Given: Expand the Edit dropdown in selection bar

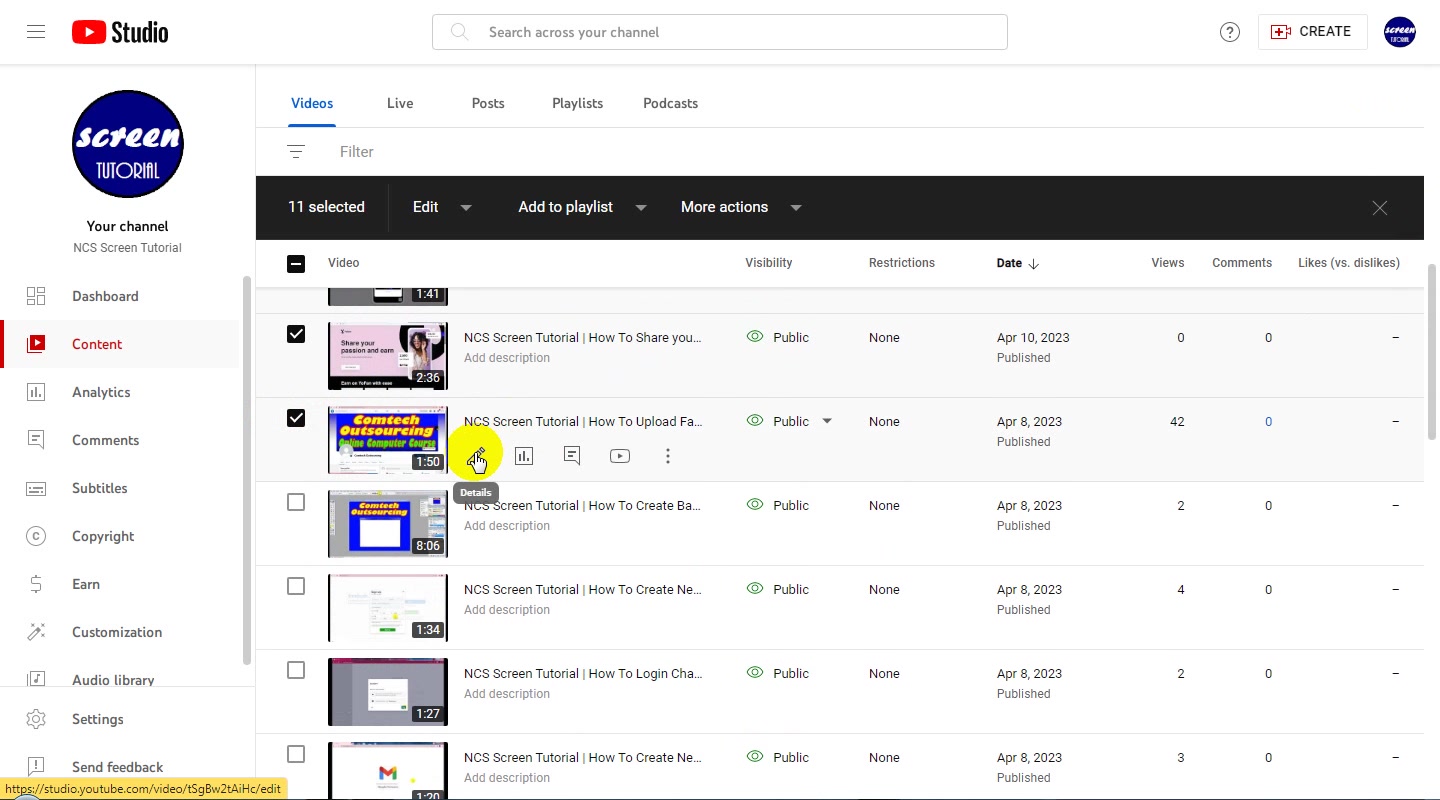Looking at the screenshot, I should pyautogui.click(x=442, y=207).
